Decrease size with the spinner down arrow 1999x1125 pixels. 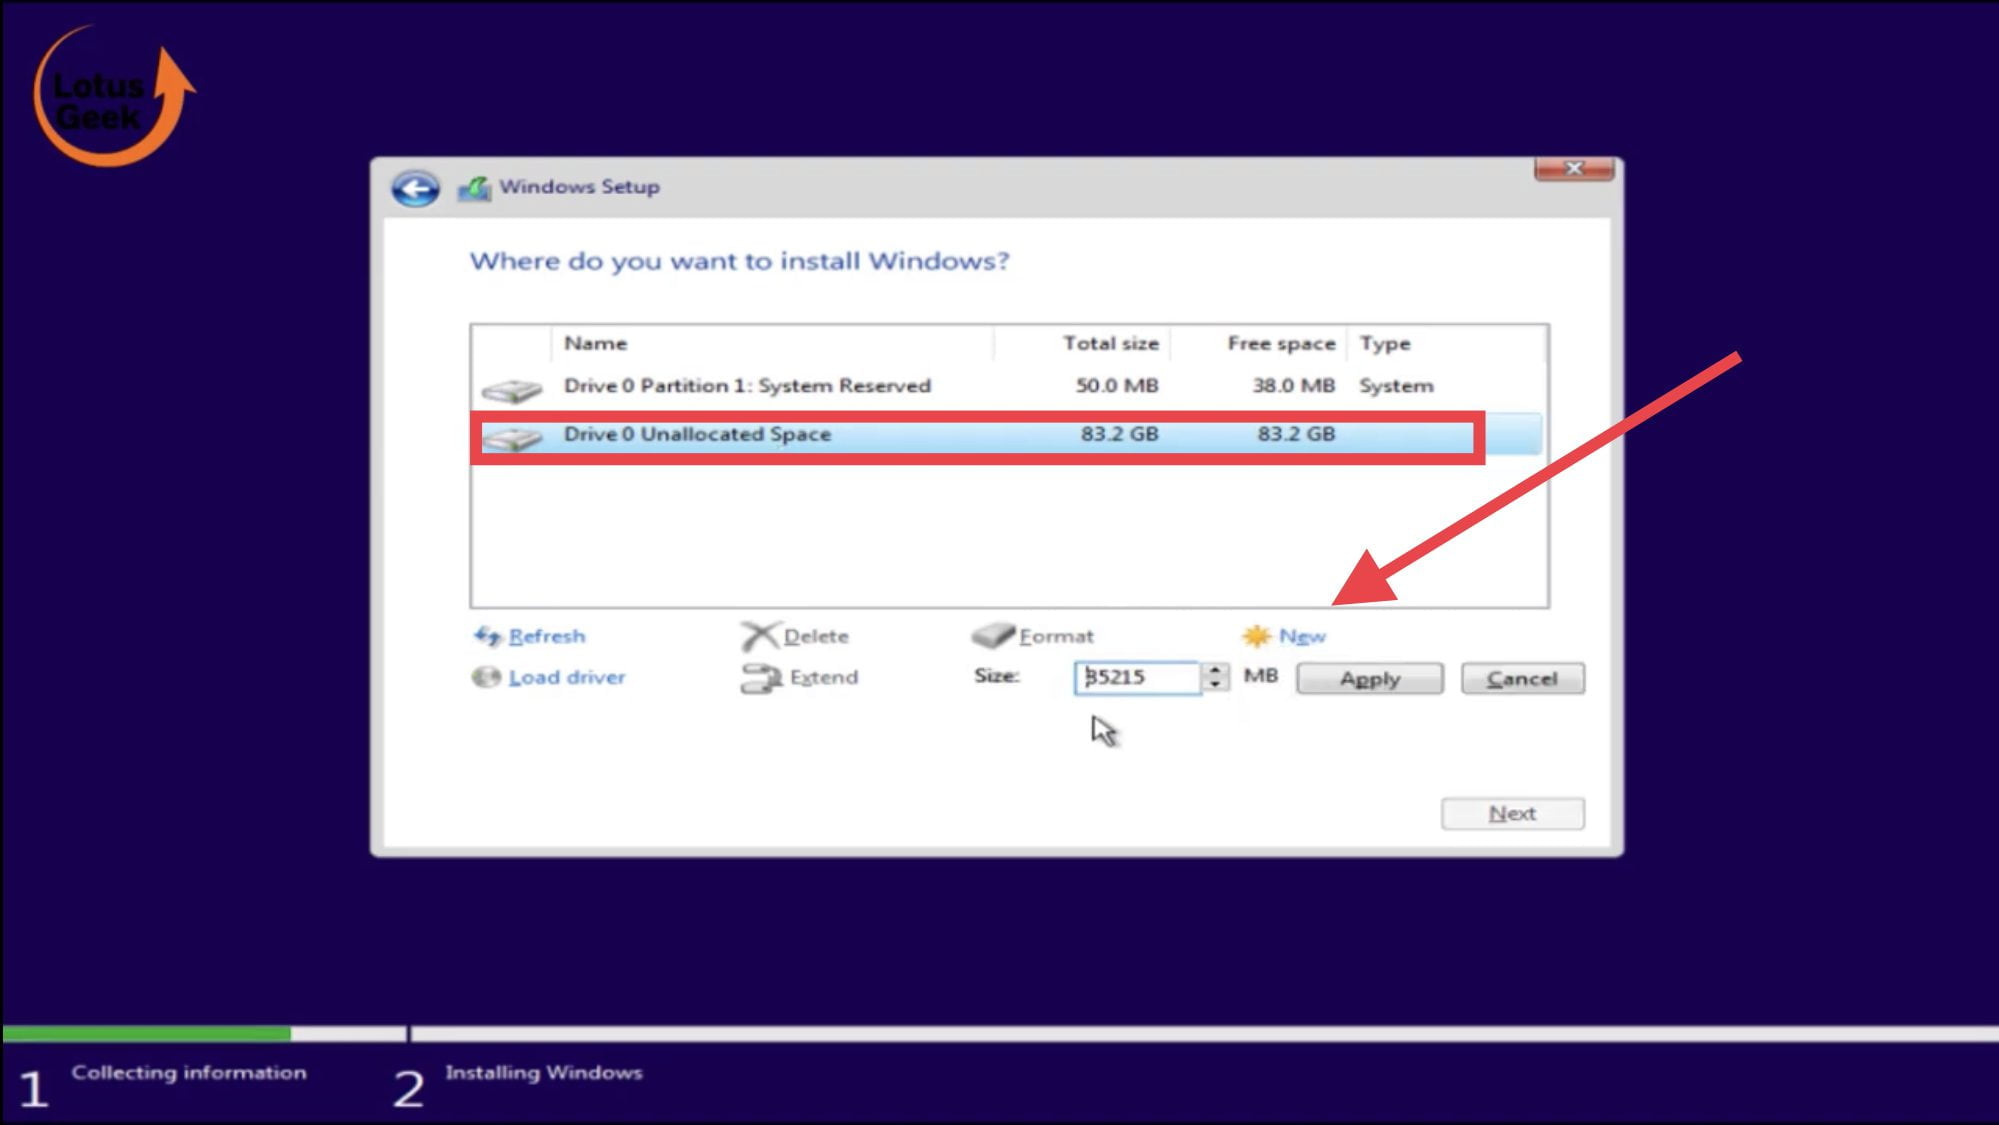click(1215, 685)
